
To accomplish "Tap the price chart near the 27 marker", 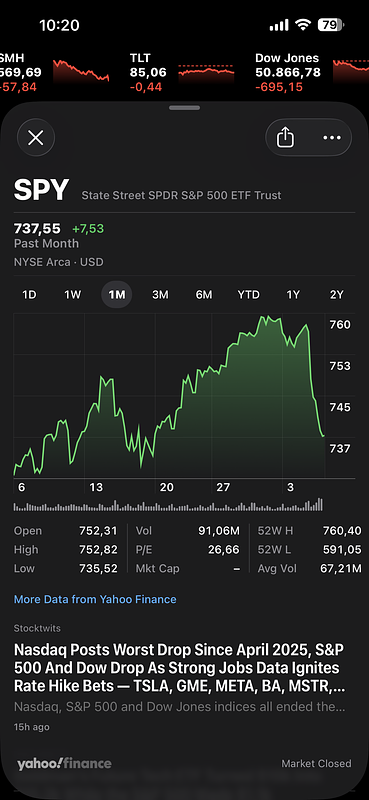I will [223, 408].
